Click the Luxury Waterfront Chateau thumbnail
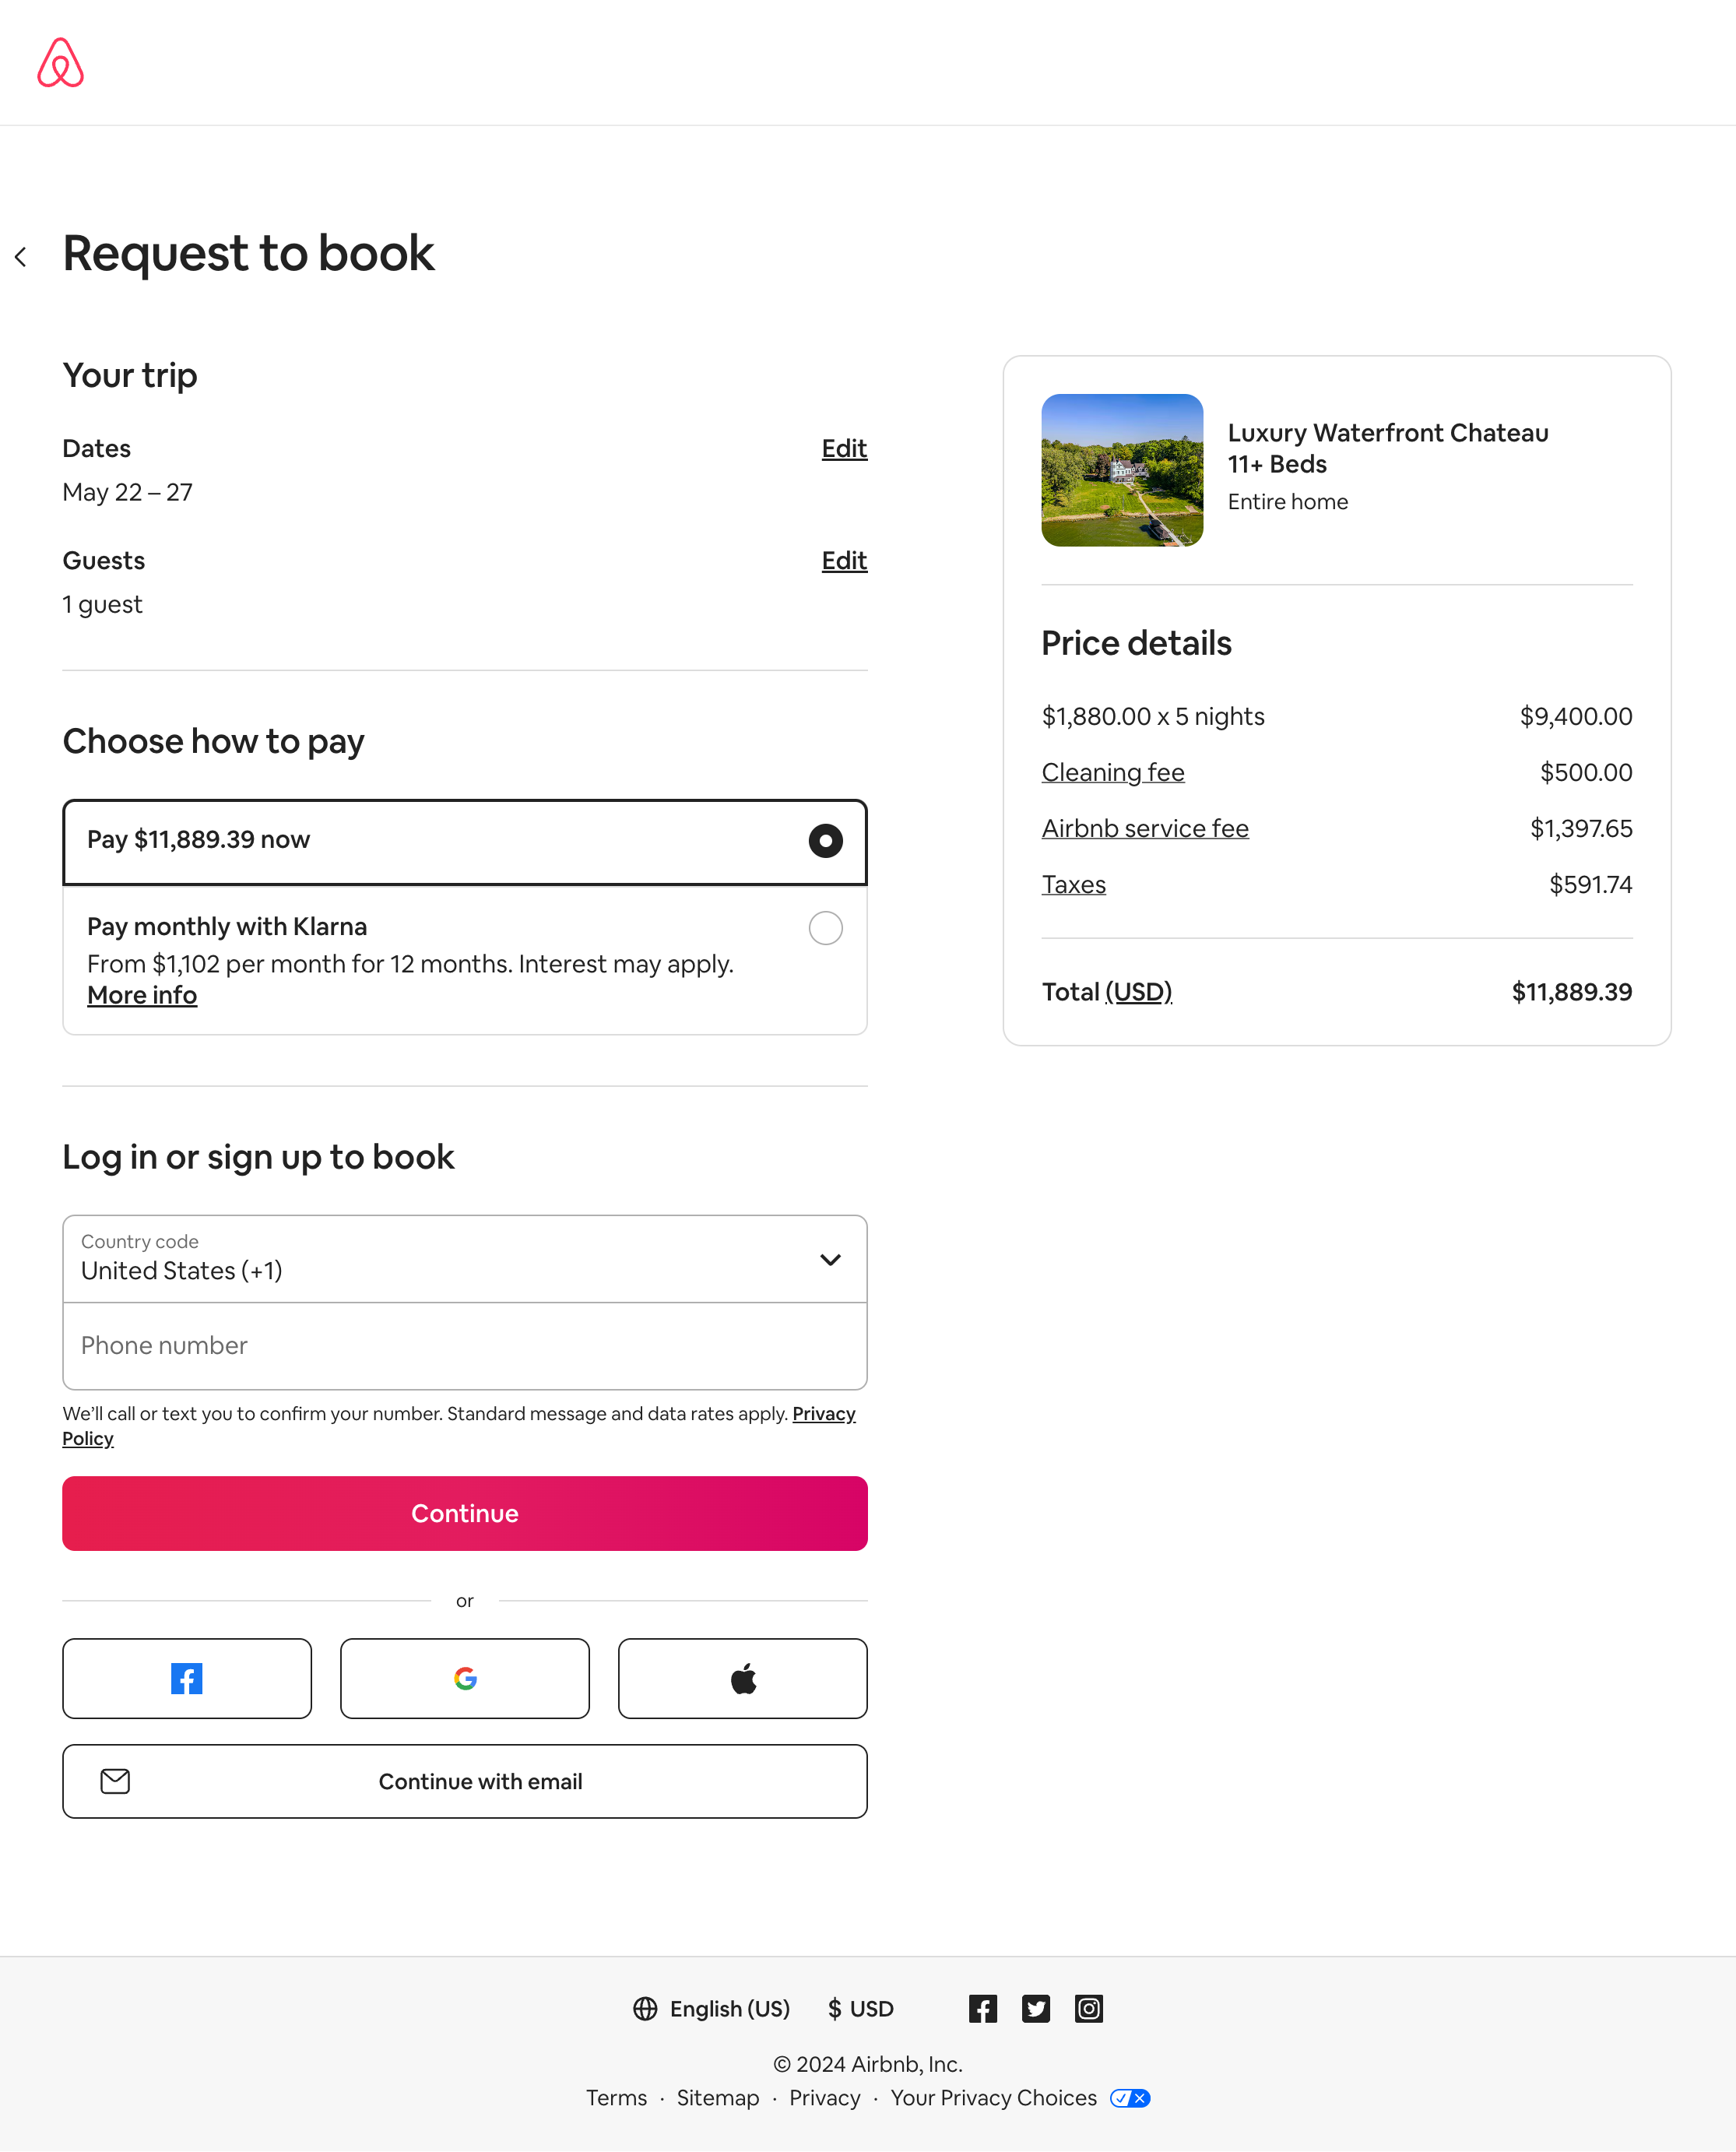 click(1122, 470)
